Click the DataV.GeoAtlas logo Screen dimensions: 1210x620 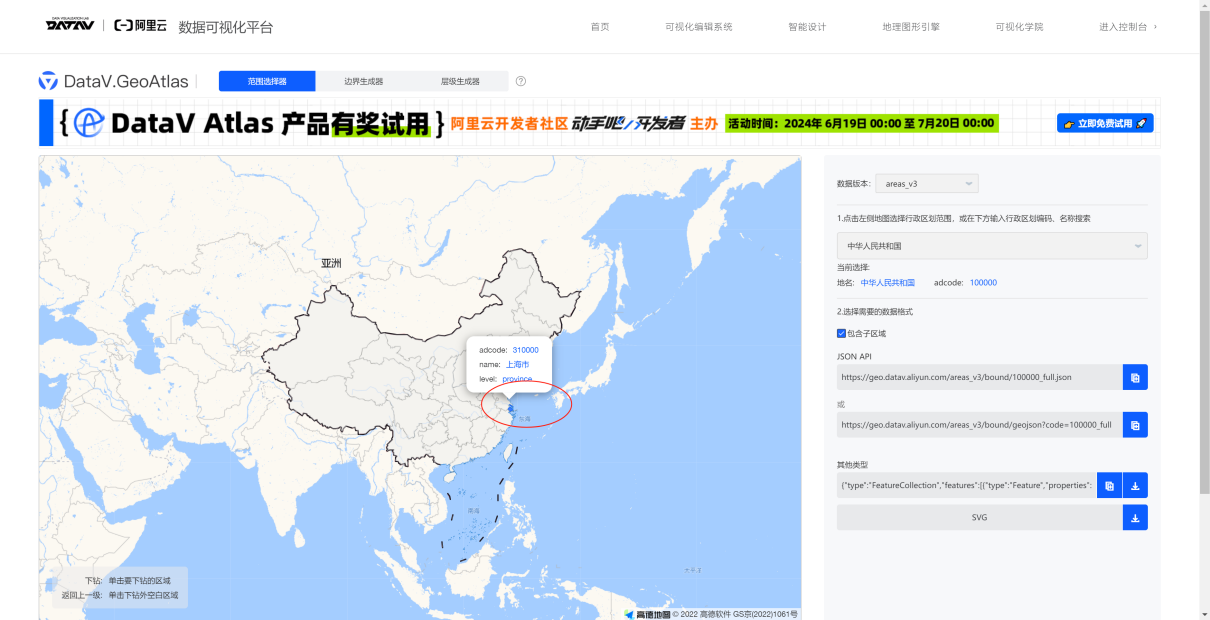[113, 81]
